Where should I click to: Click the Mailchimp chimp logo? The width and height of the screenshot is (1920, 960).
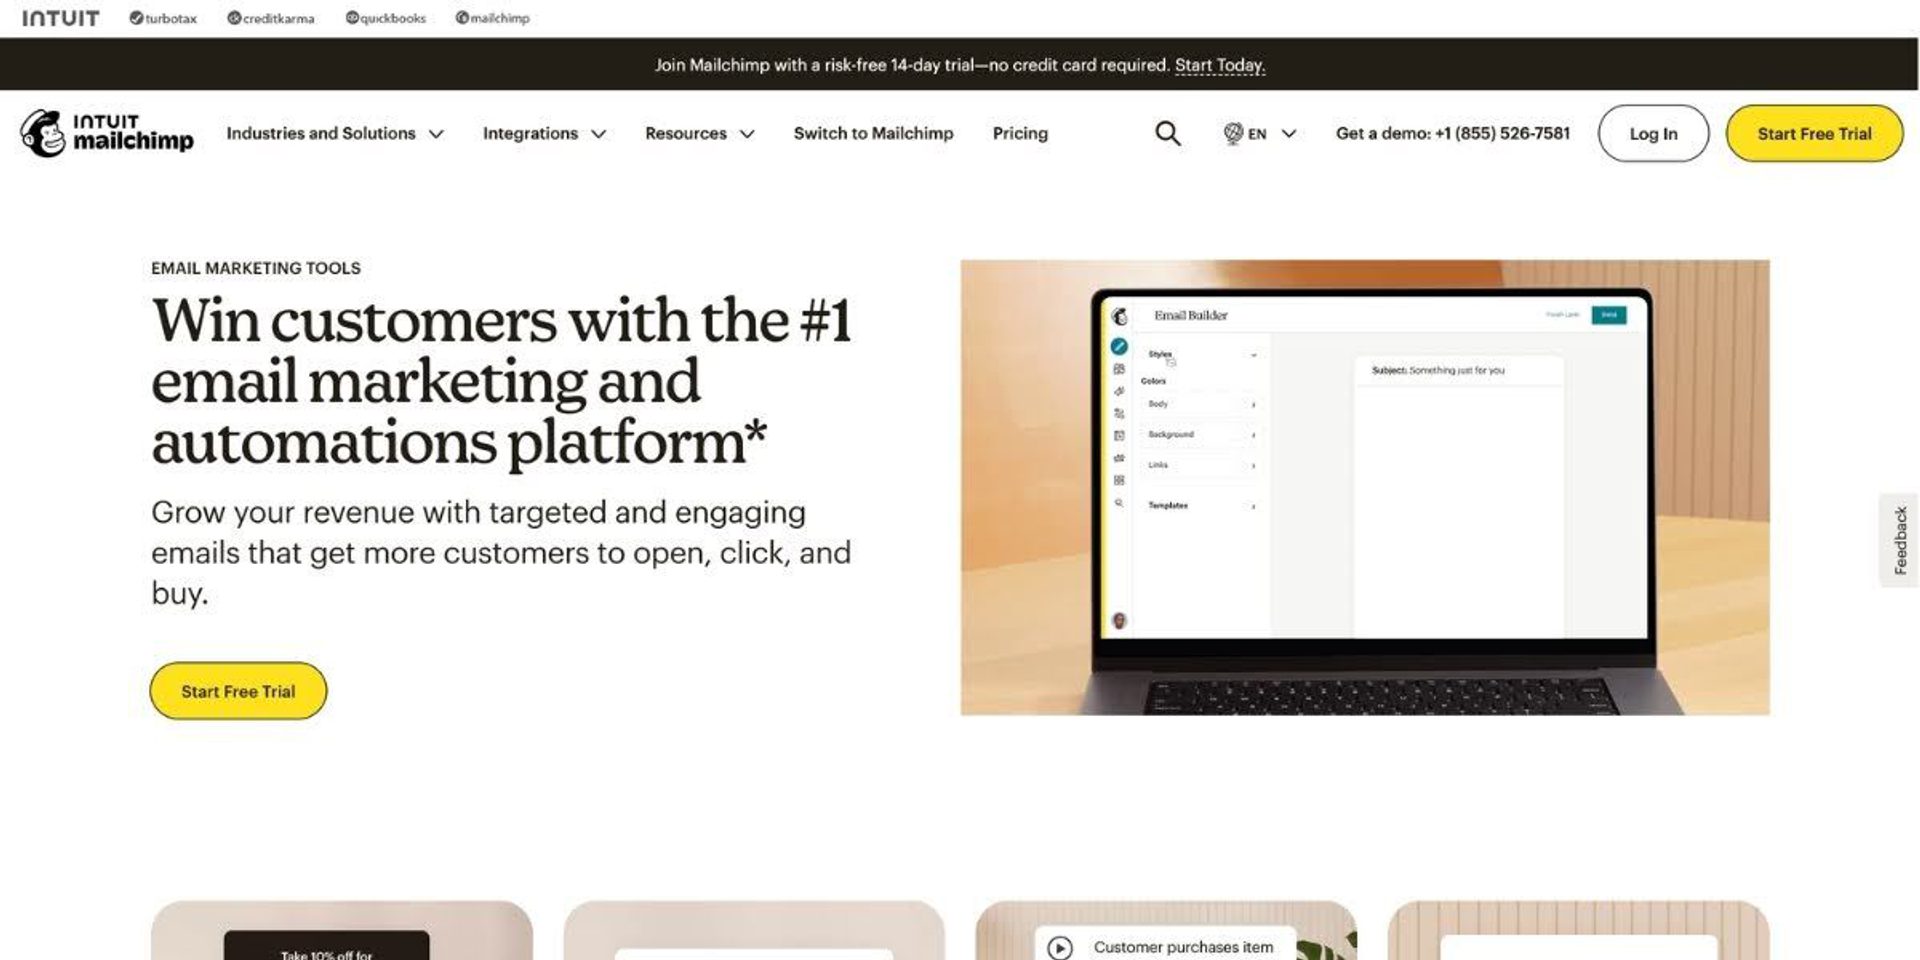43,133
